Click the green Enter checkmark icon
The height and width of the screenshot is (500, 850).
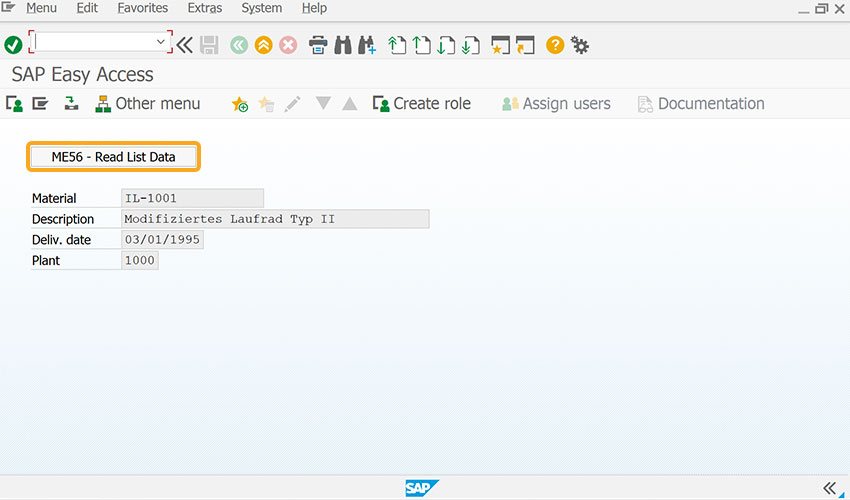coord(13,45)
